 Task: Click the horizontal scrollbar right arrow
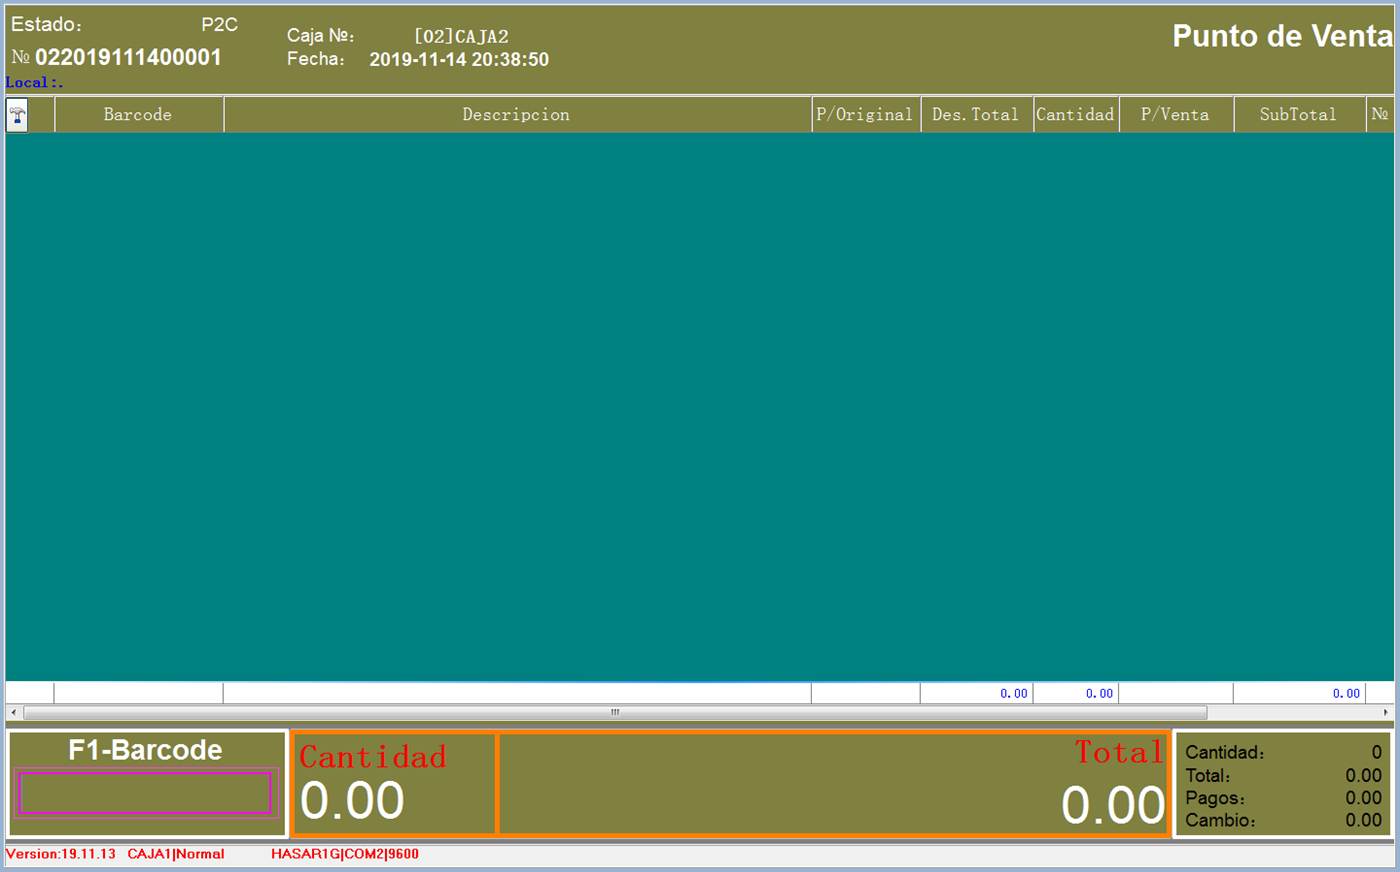point(1386,712)
